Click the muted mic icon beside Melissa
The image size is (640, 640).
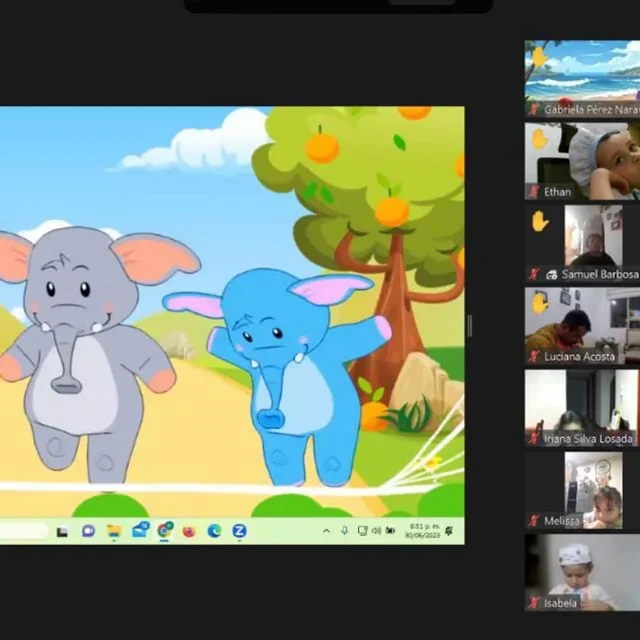coord(534,521)
